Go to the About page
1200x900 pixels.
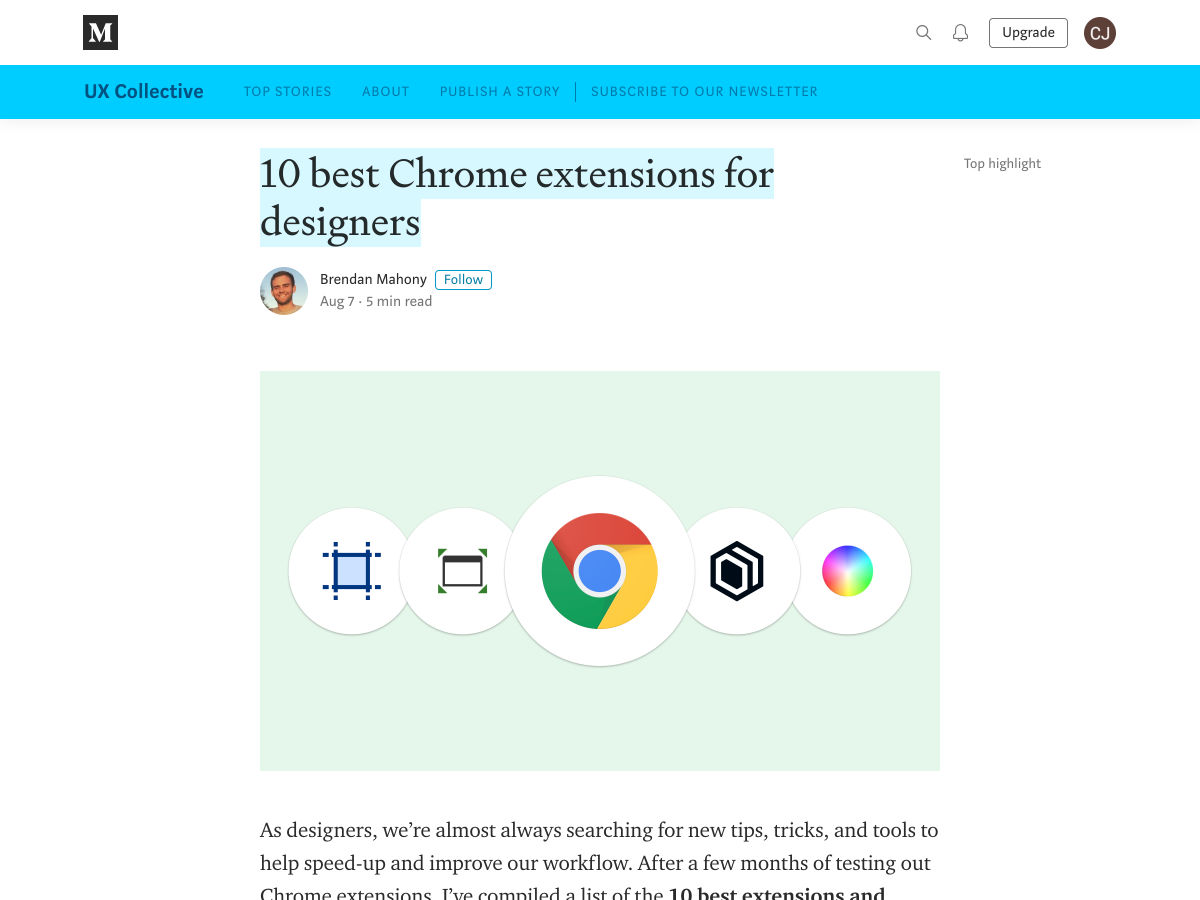coord(385,91)
